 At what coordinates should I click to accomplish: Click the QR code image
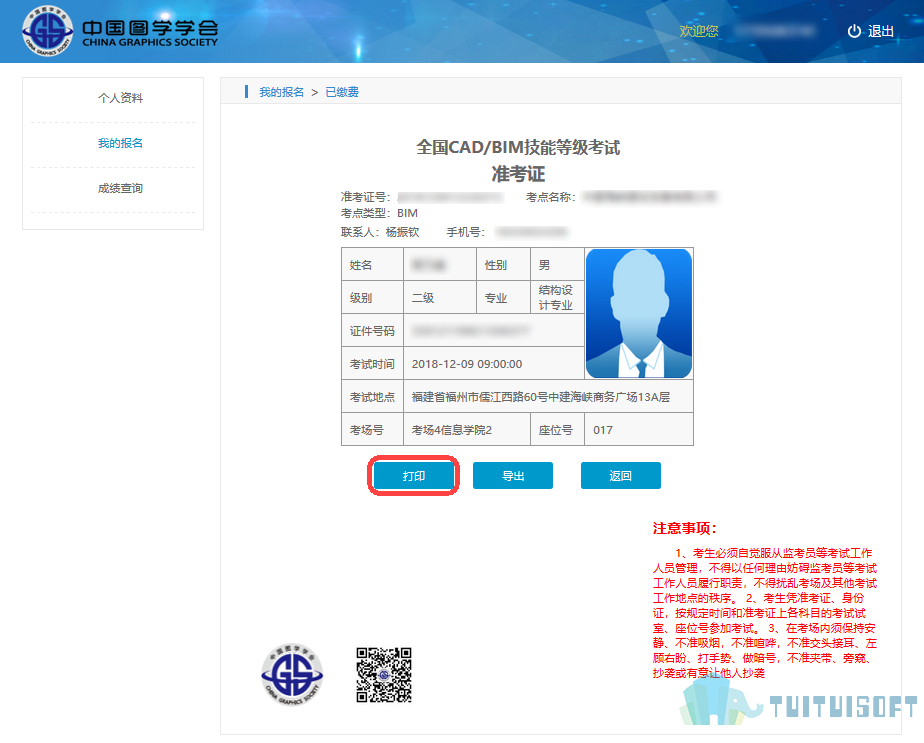point(384,675)
